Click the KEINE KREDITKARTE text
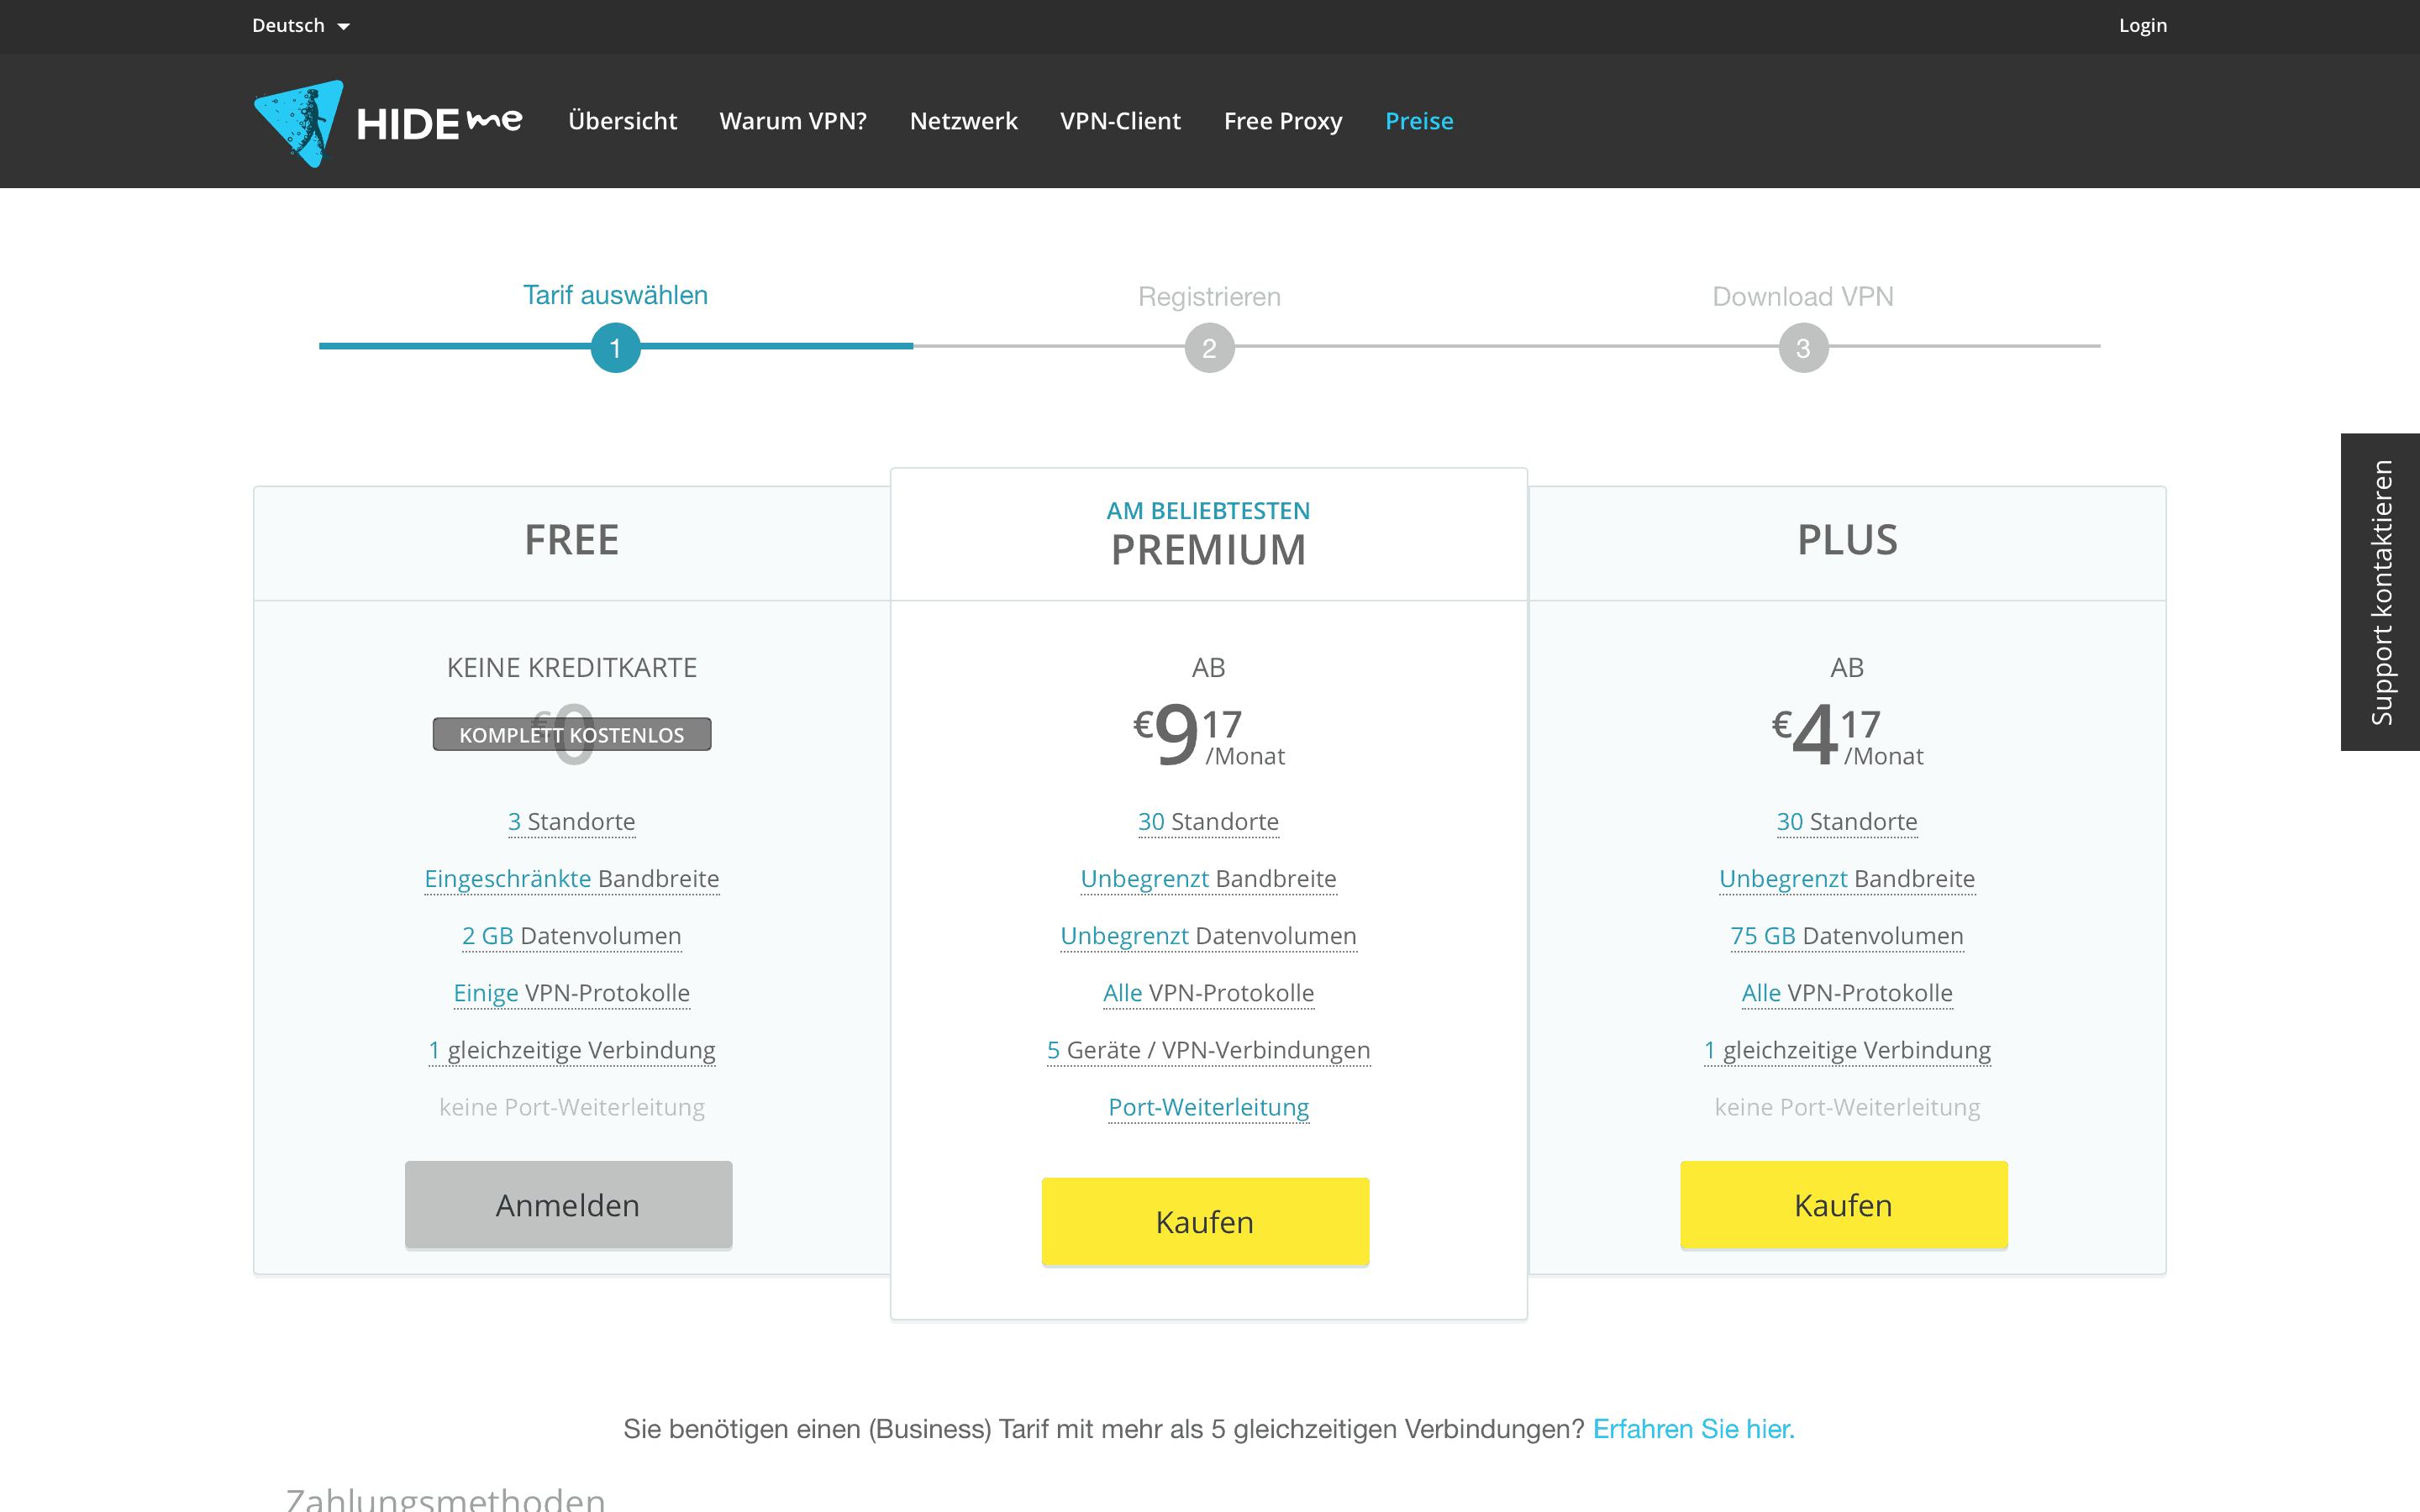 pyautogui.click(x=571, y=668)
